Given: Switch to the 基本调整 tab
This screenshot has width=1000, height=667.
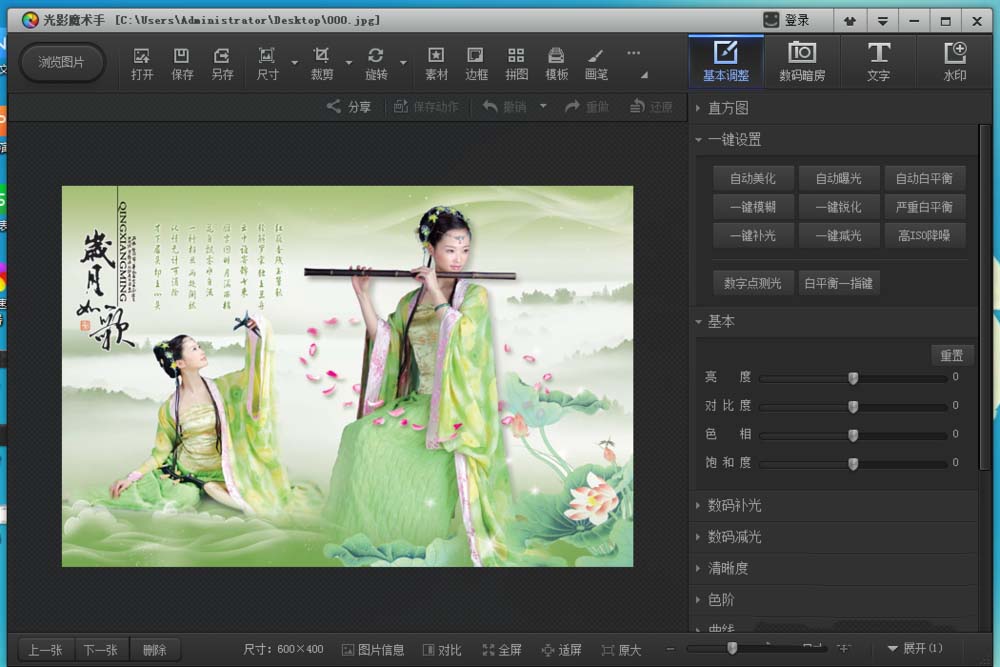Looking at the screenshot, I should pyautogui.click(x=726, y=61).
